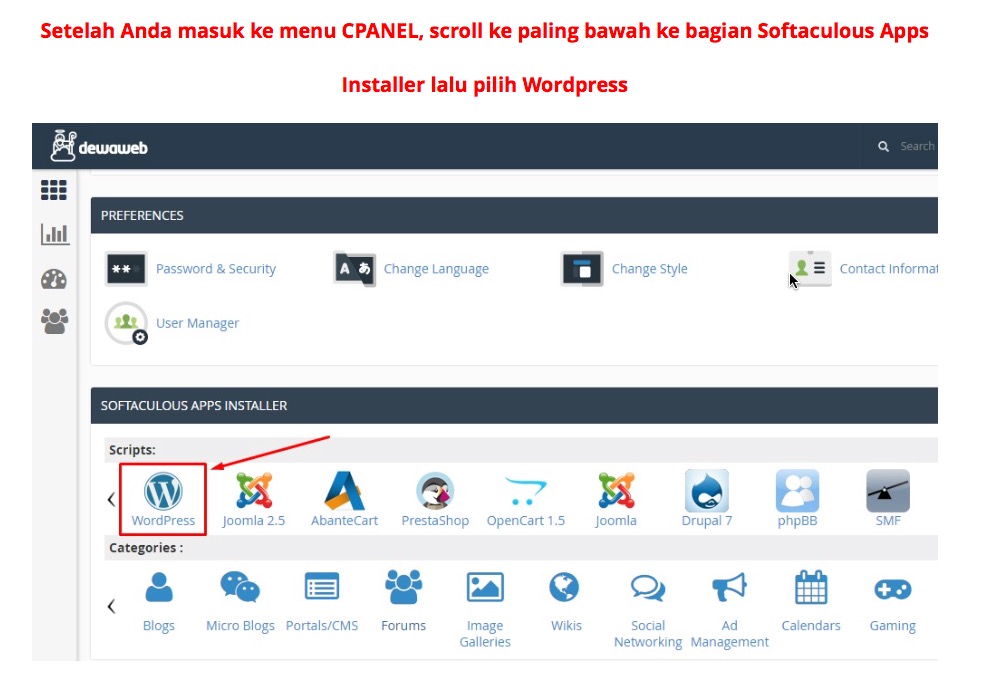
Task: Click the search magnifier icon
Action: coord(883,146)
